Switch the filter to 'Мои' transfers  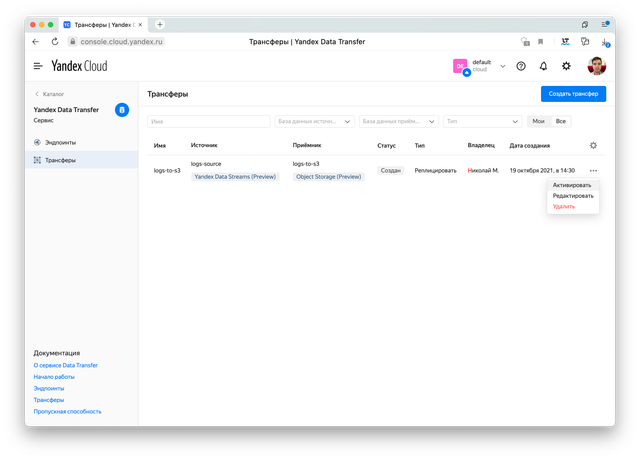(x=539, y=121)
